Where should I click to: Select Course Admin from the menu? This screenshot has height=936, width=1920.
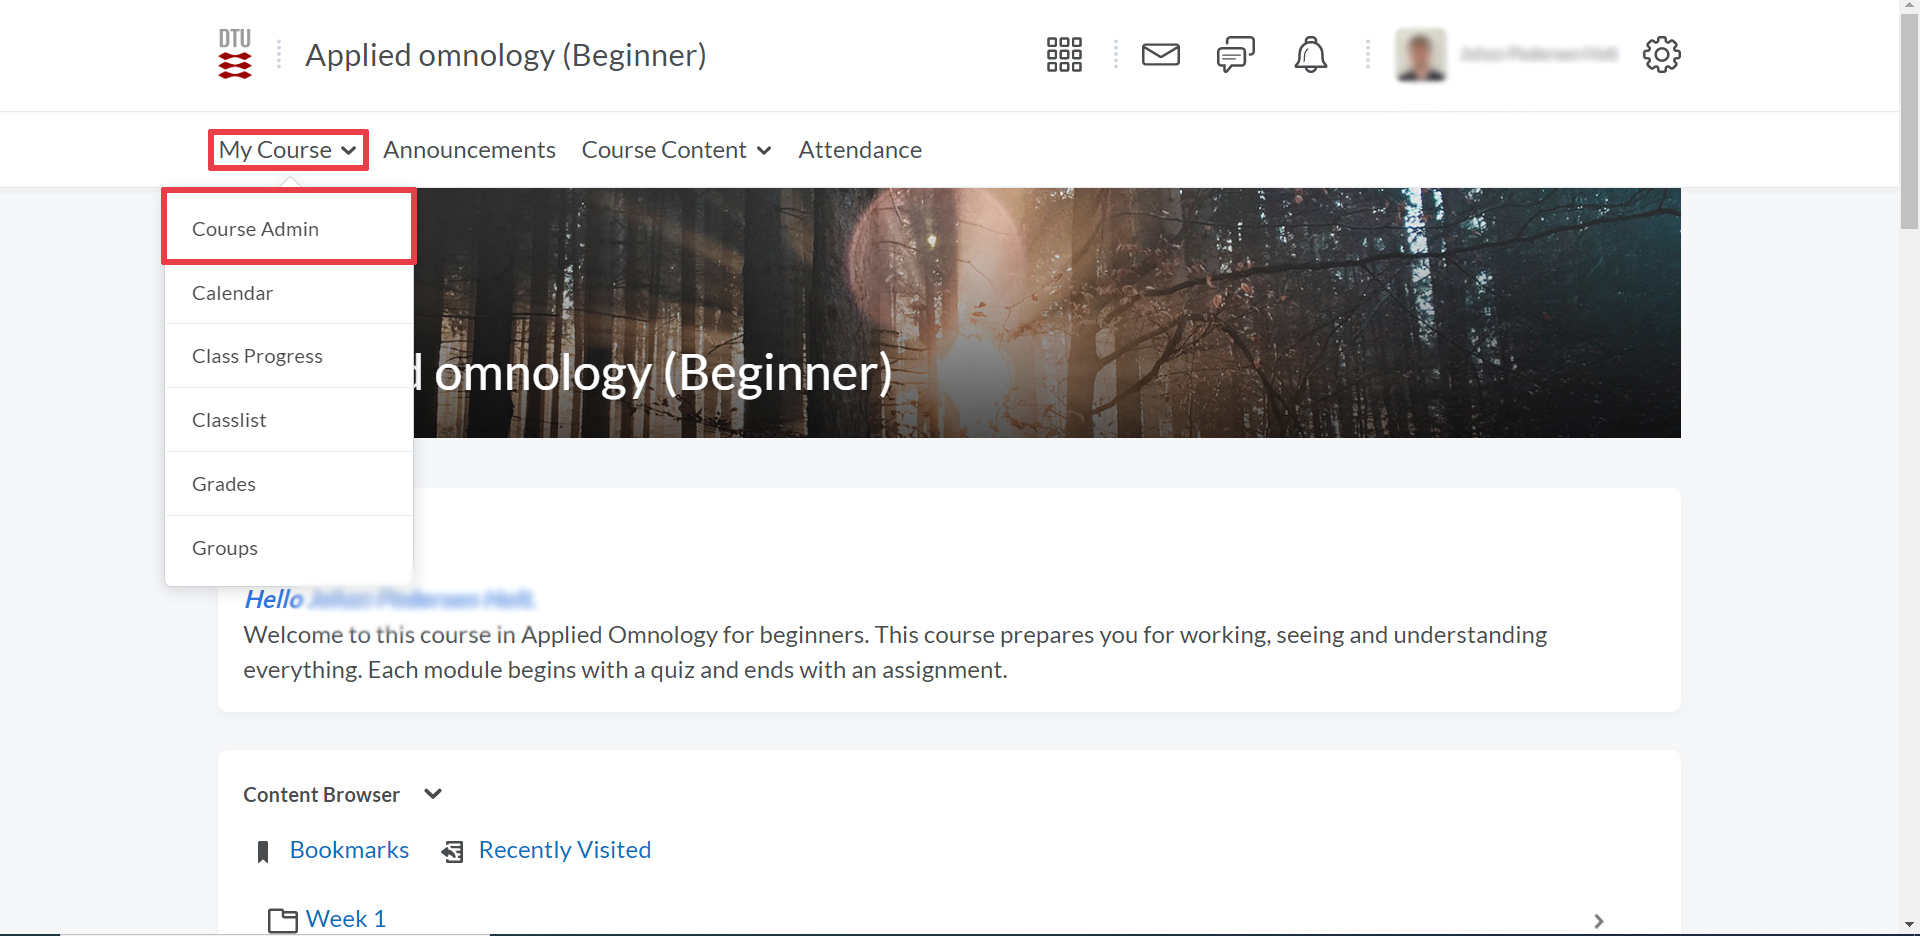255,229
